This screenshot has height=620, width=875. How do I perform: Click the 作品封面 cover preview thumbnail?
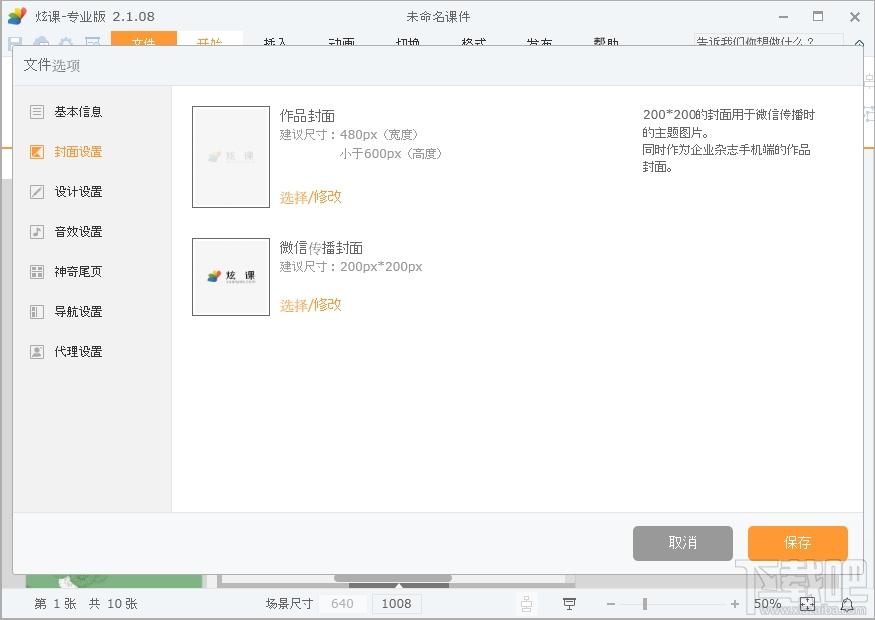[231, 157]
